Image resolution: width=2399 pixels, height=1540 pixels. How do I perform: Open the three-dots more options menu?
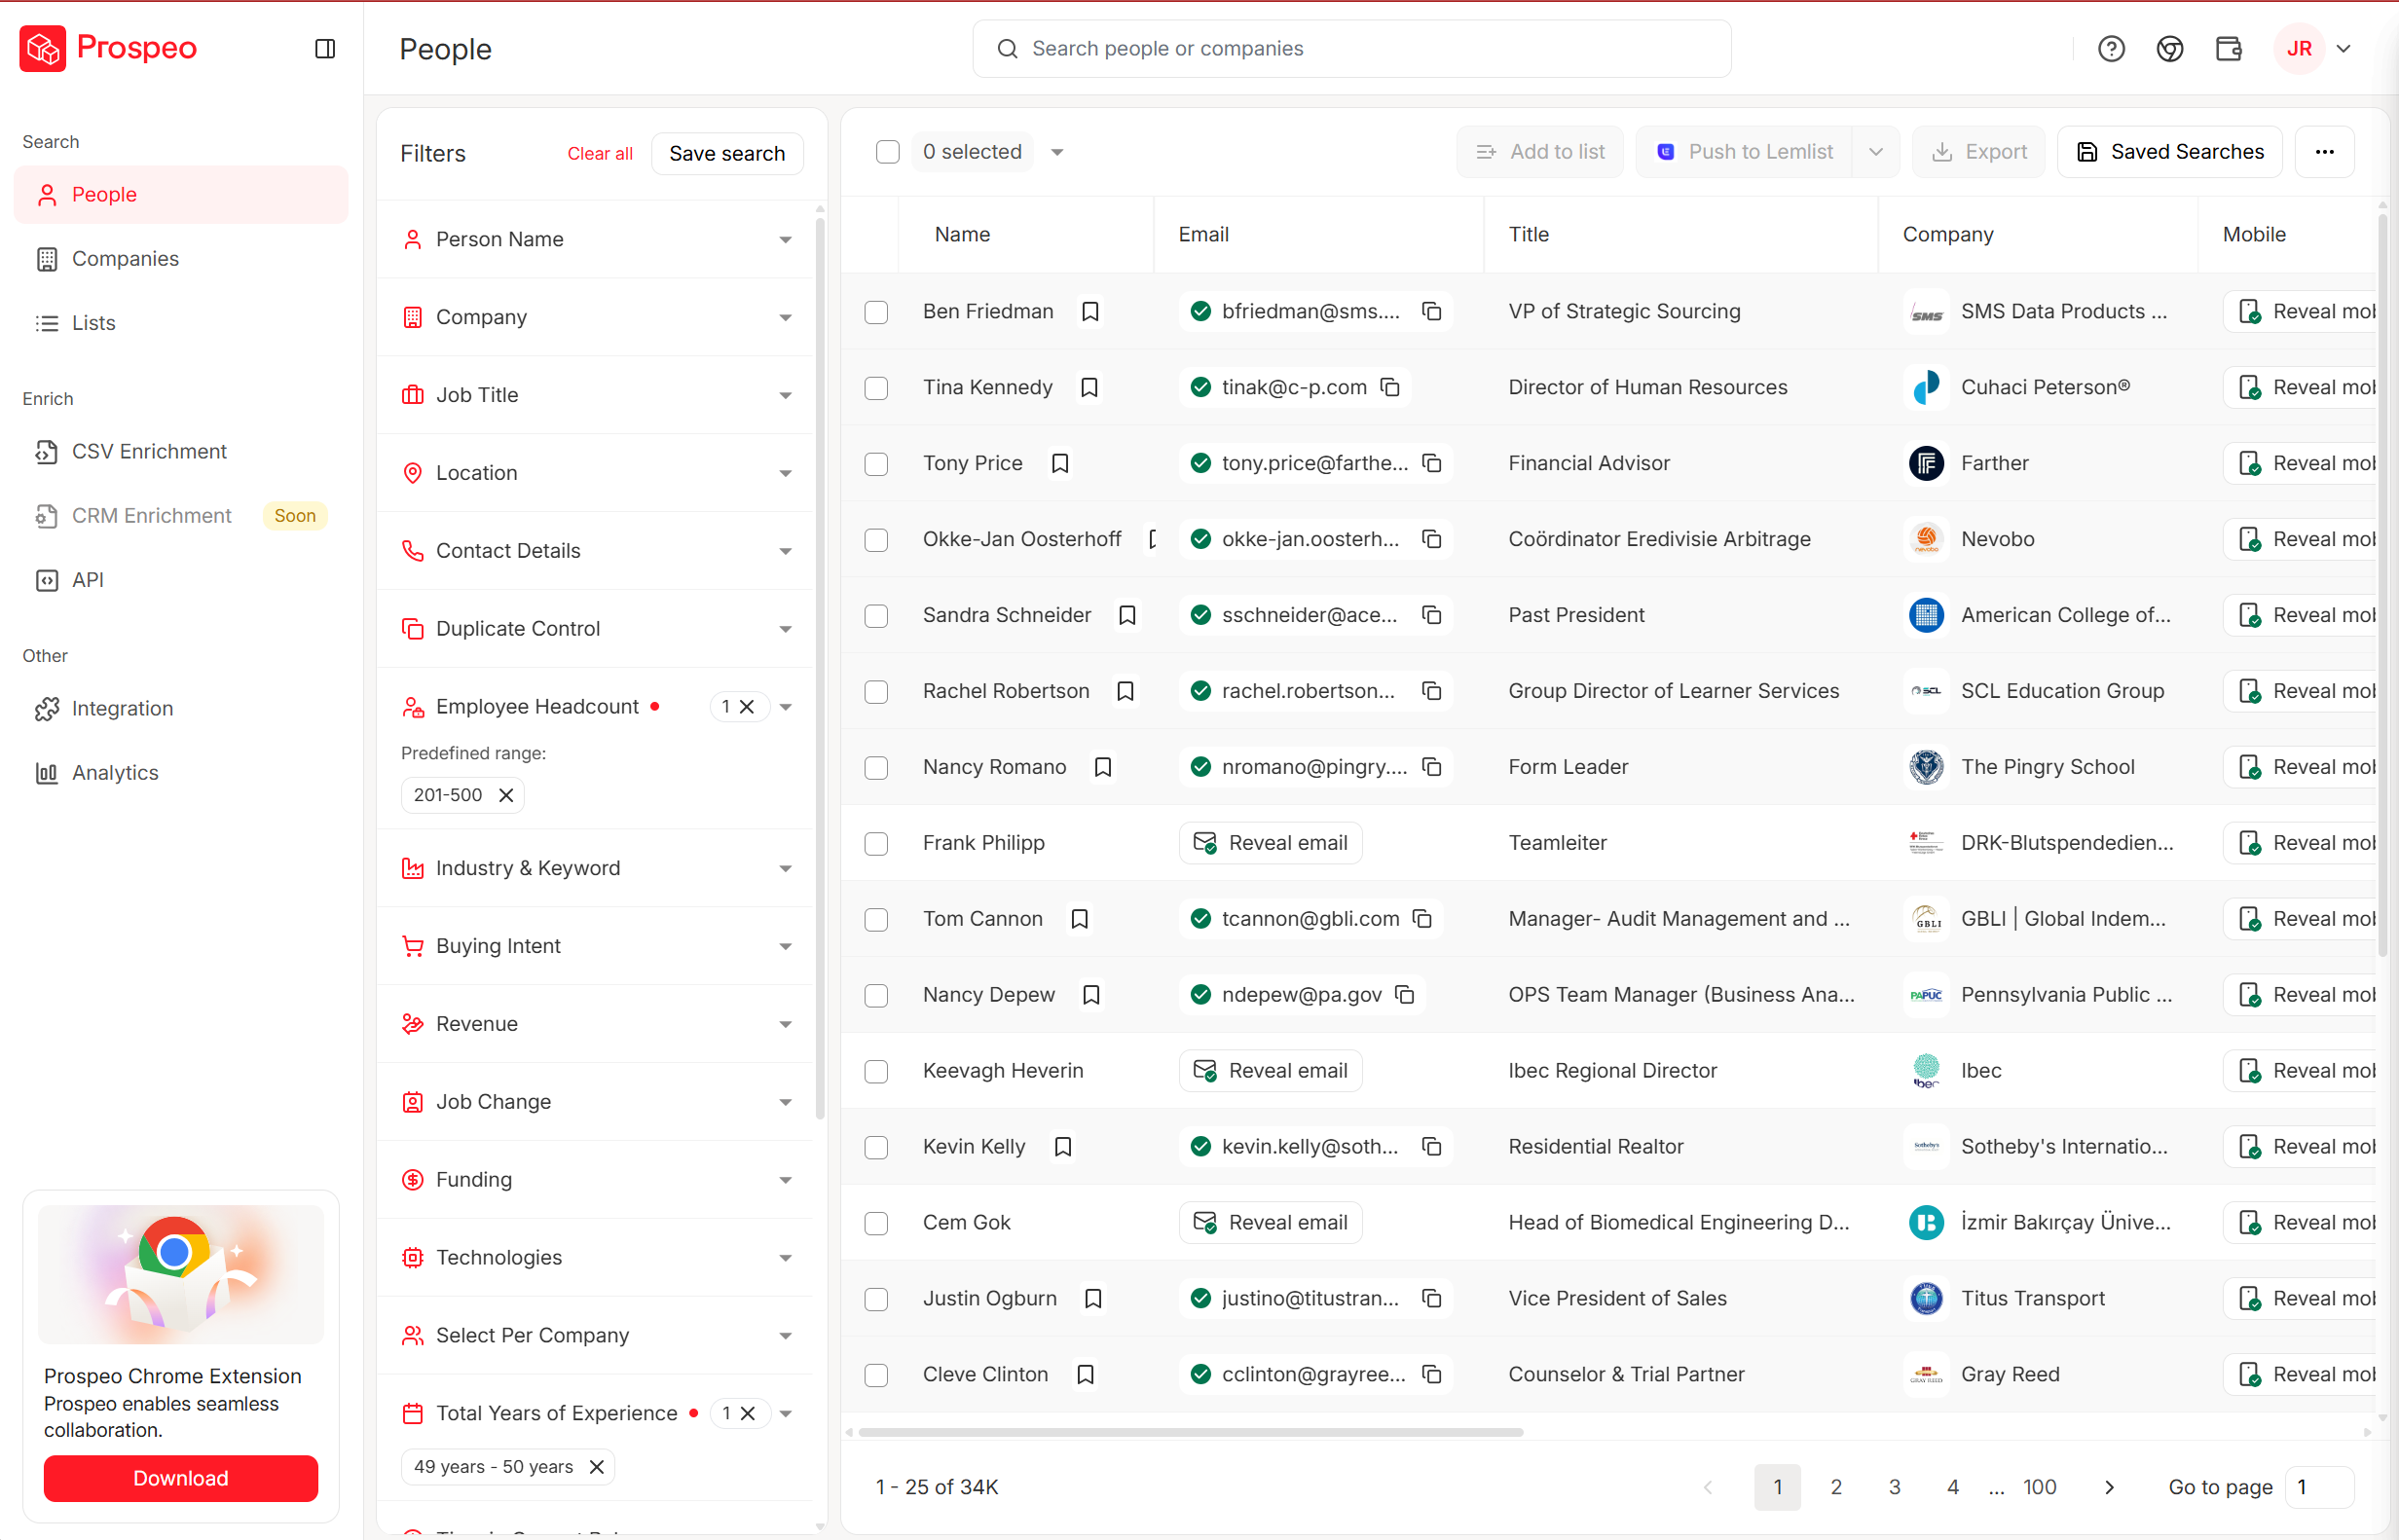pos(2324,152)
